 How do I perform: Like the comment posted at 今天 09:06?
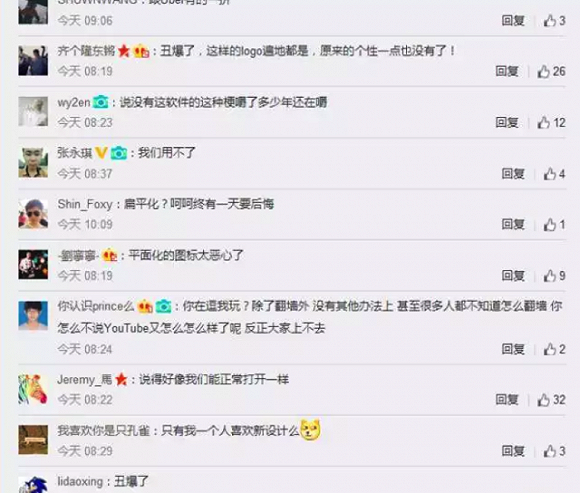554,21
